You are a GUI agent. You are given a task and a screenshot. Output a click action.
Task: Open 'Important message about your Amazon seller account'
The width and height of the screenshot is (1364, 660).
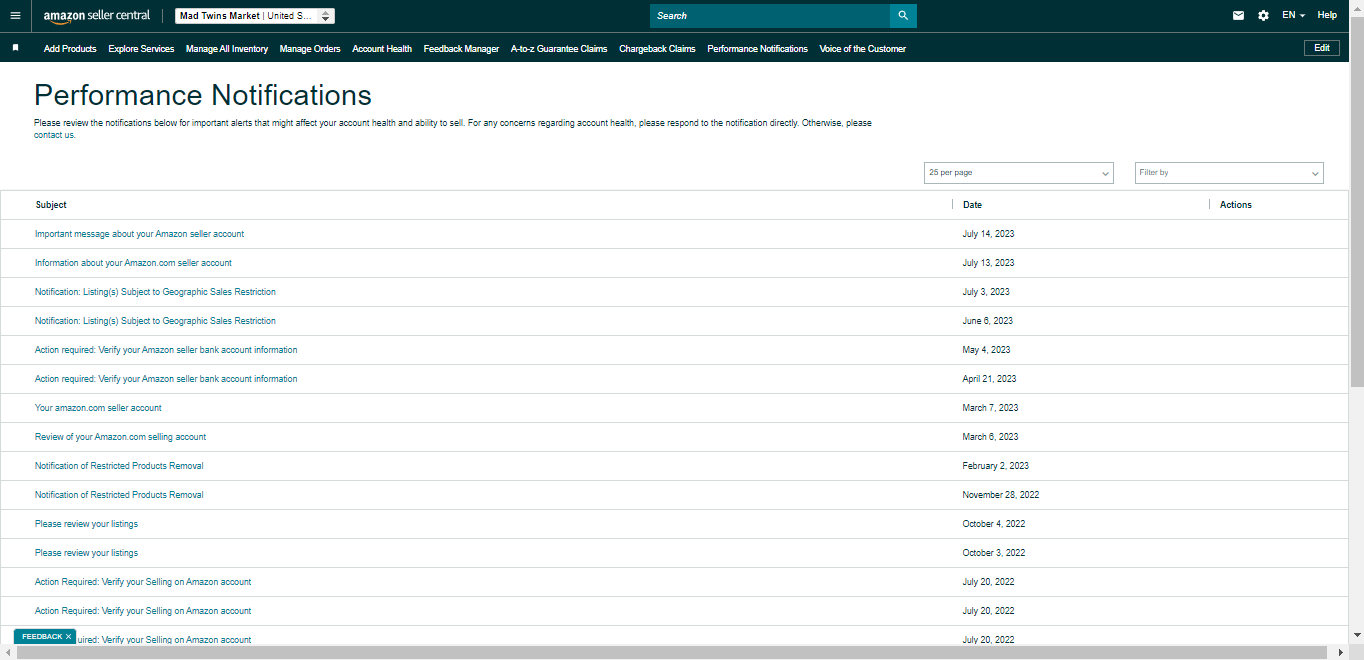coord(139,234)
